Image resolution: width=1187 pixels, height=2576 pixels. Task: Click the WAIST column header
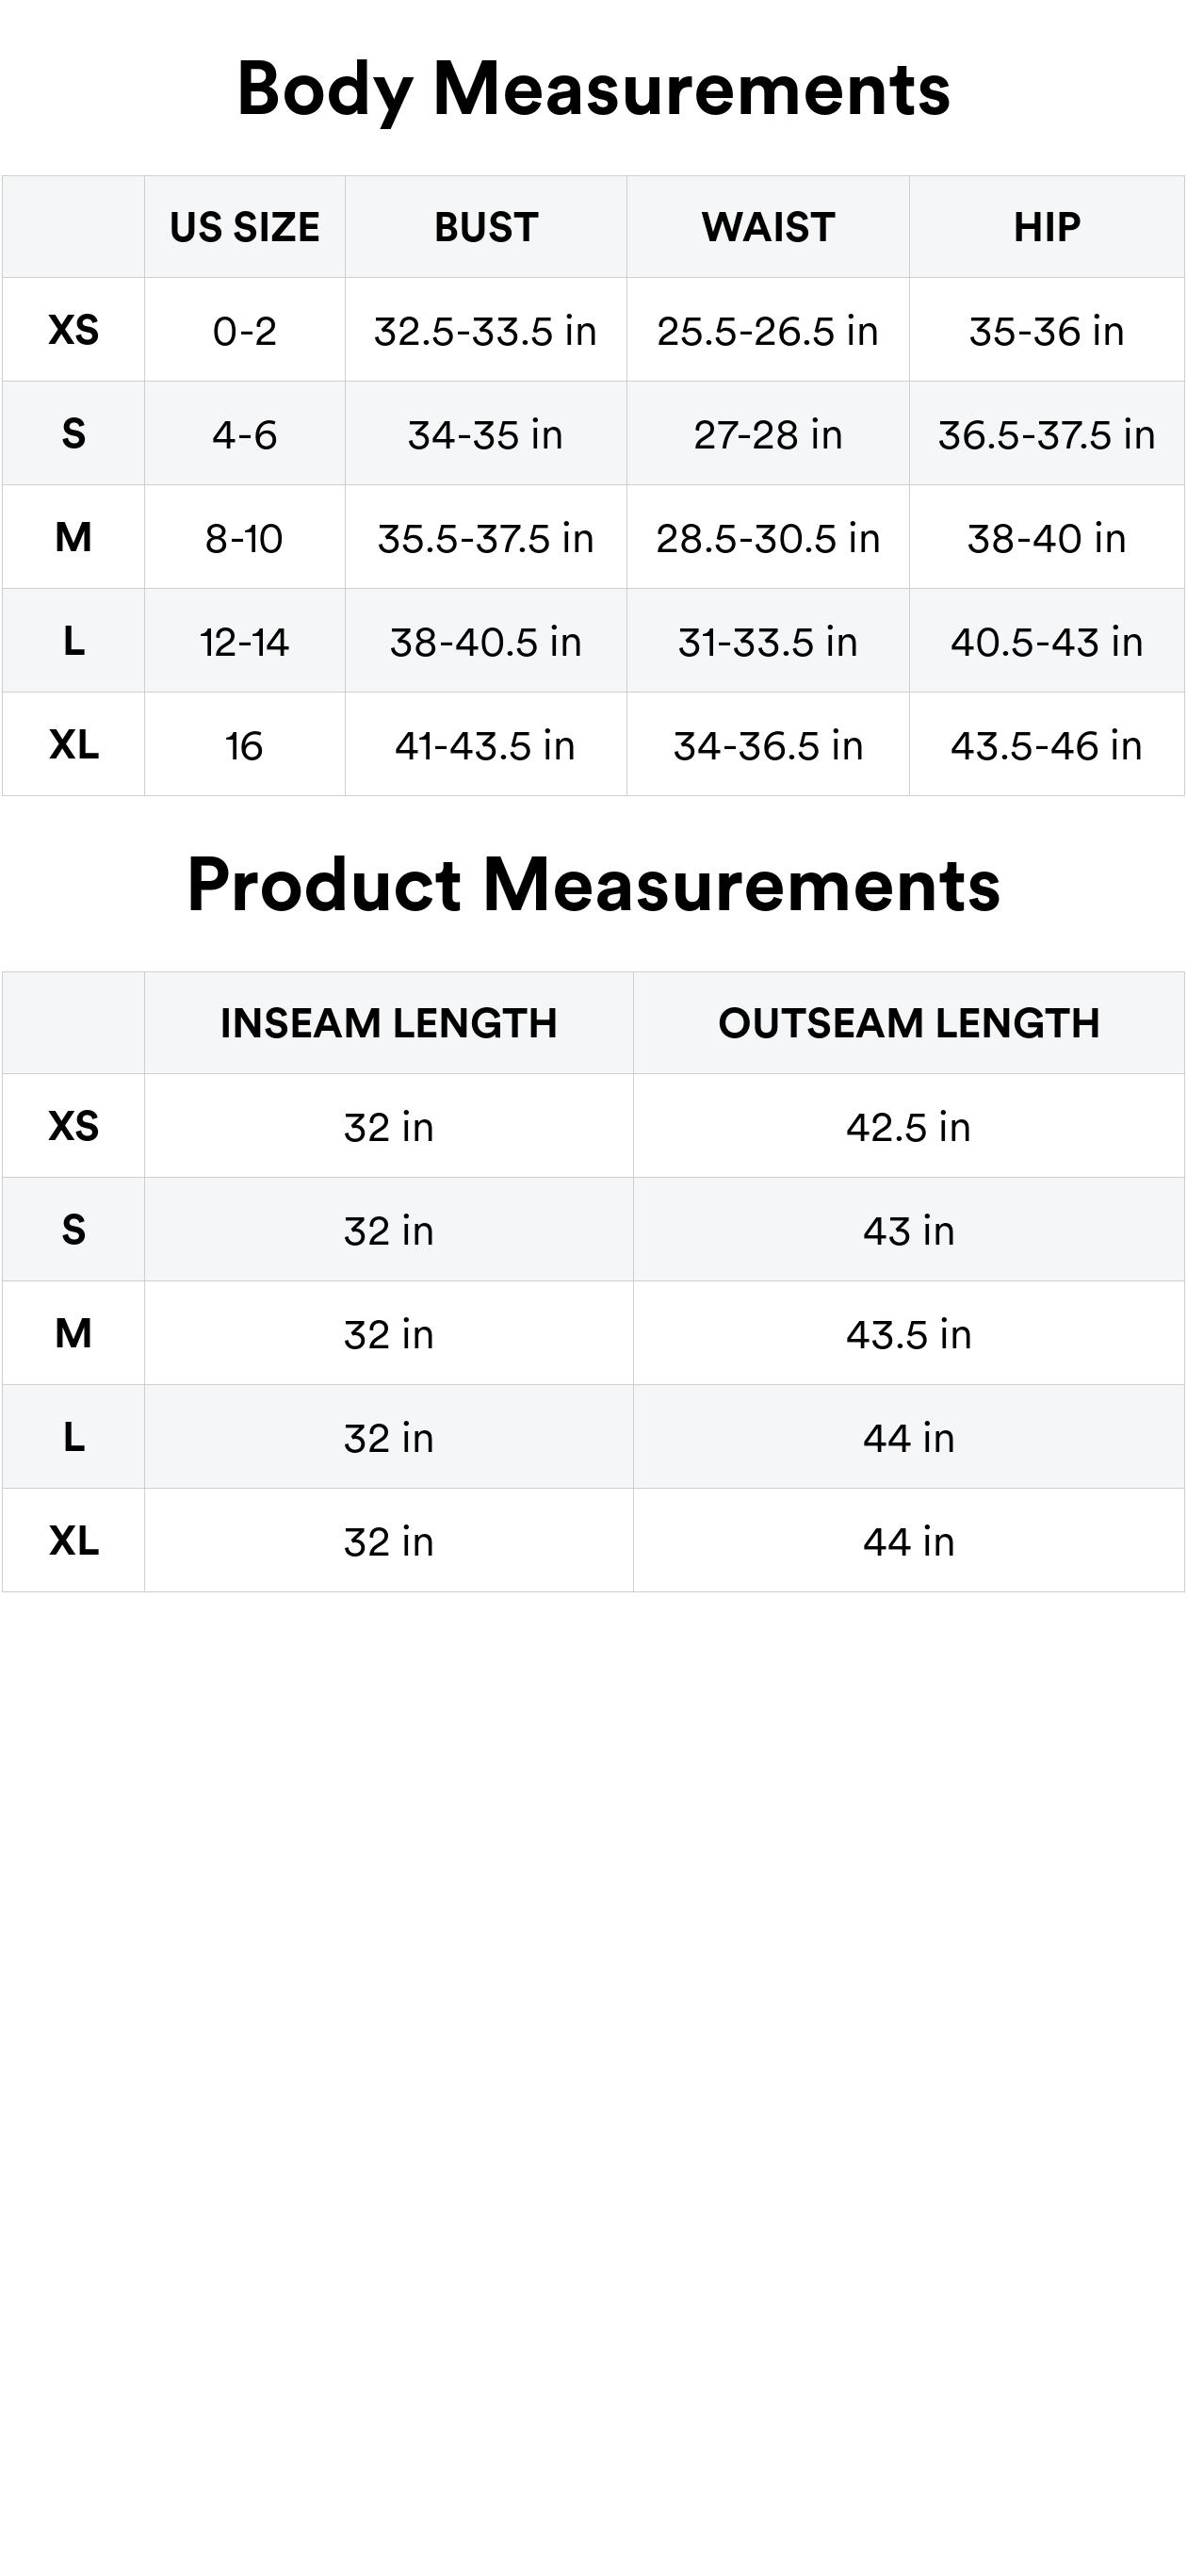click(x=768, y=228)
